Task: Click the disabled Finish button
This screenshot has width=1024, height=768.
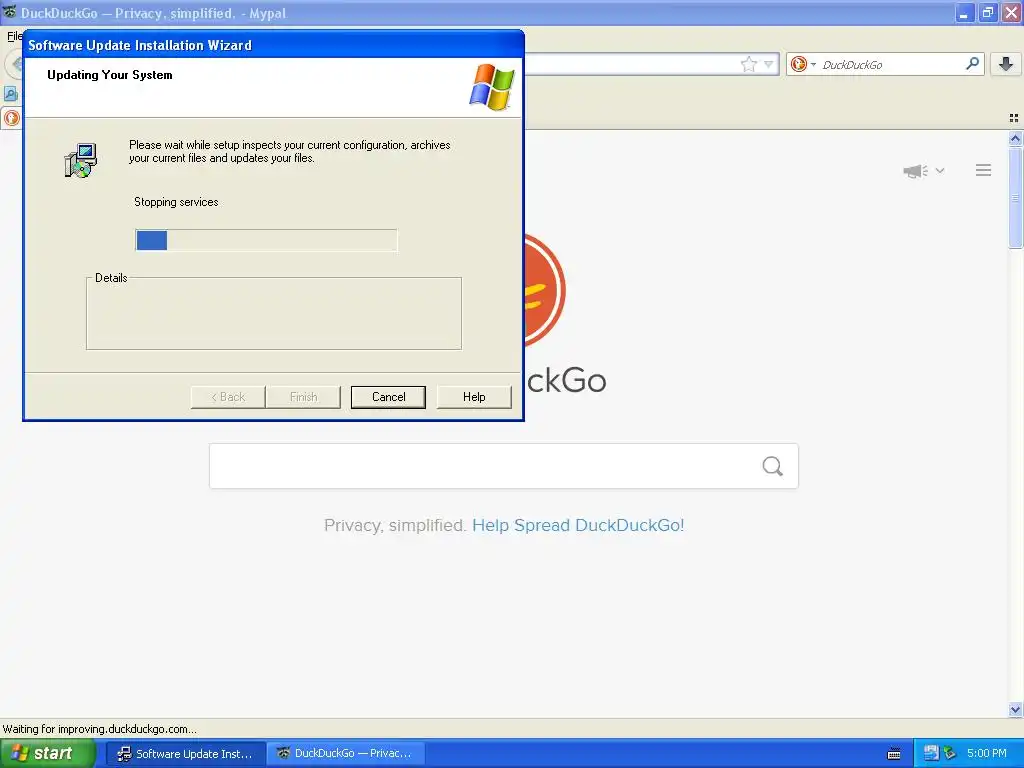Action: (303, 397)
